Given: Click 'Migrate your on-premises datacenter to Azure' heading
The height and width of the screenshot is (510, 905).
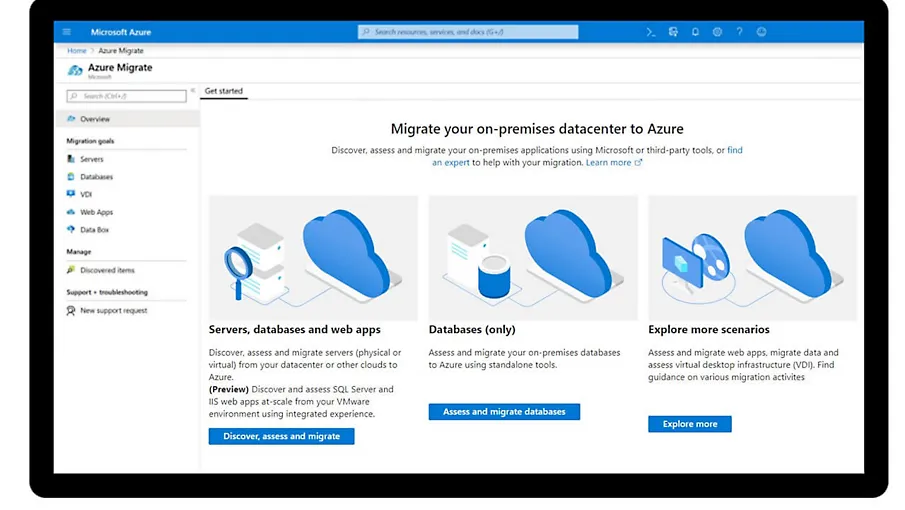Looking at the screenshot, I should point(537,129).
